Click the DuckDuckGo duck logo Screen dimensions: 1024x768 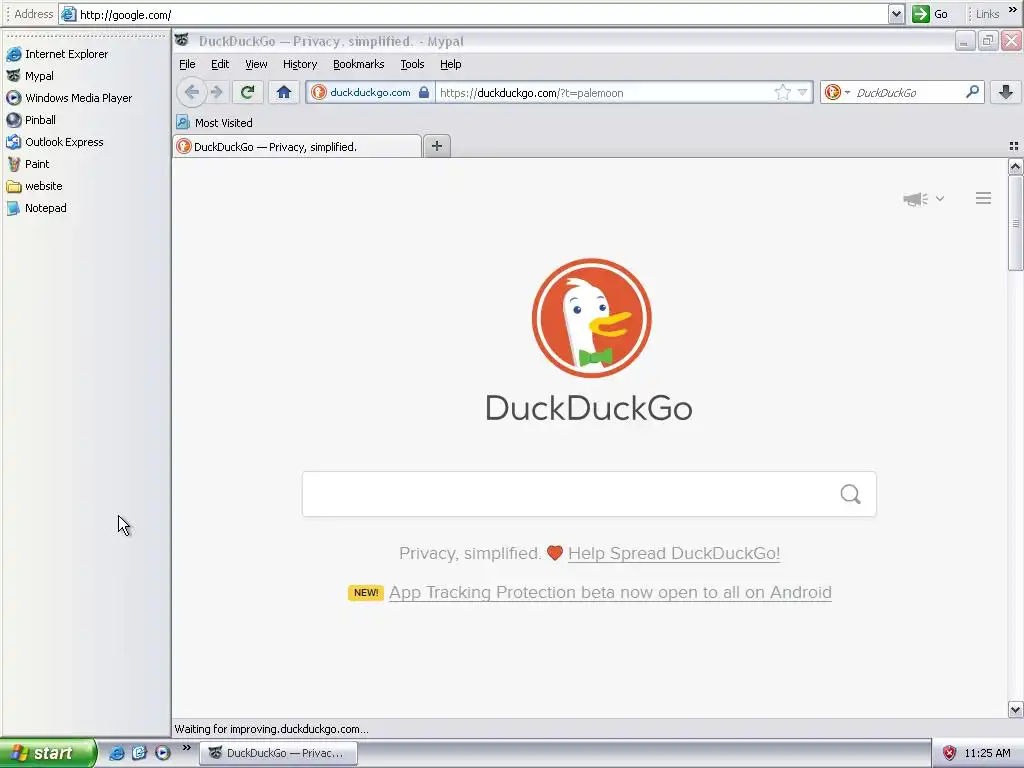(592, 318)
